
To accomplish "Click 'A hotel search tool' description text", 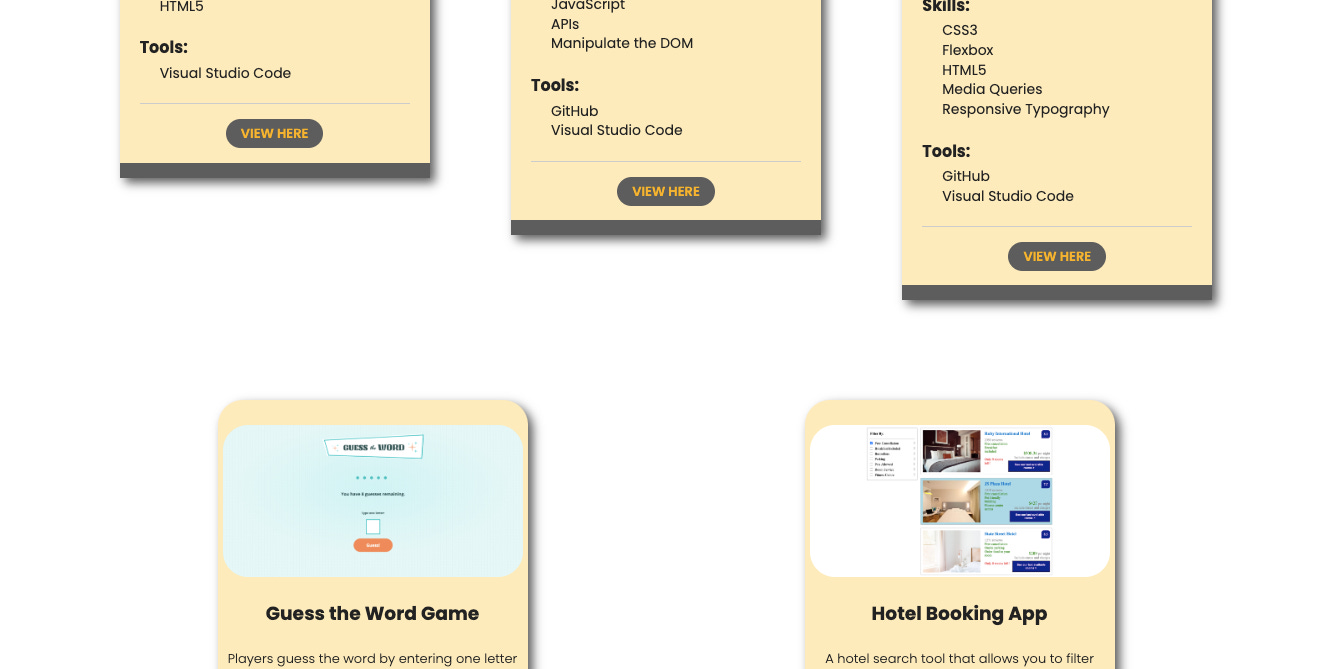I will pos(959,659).
